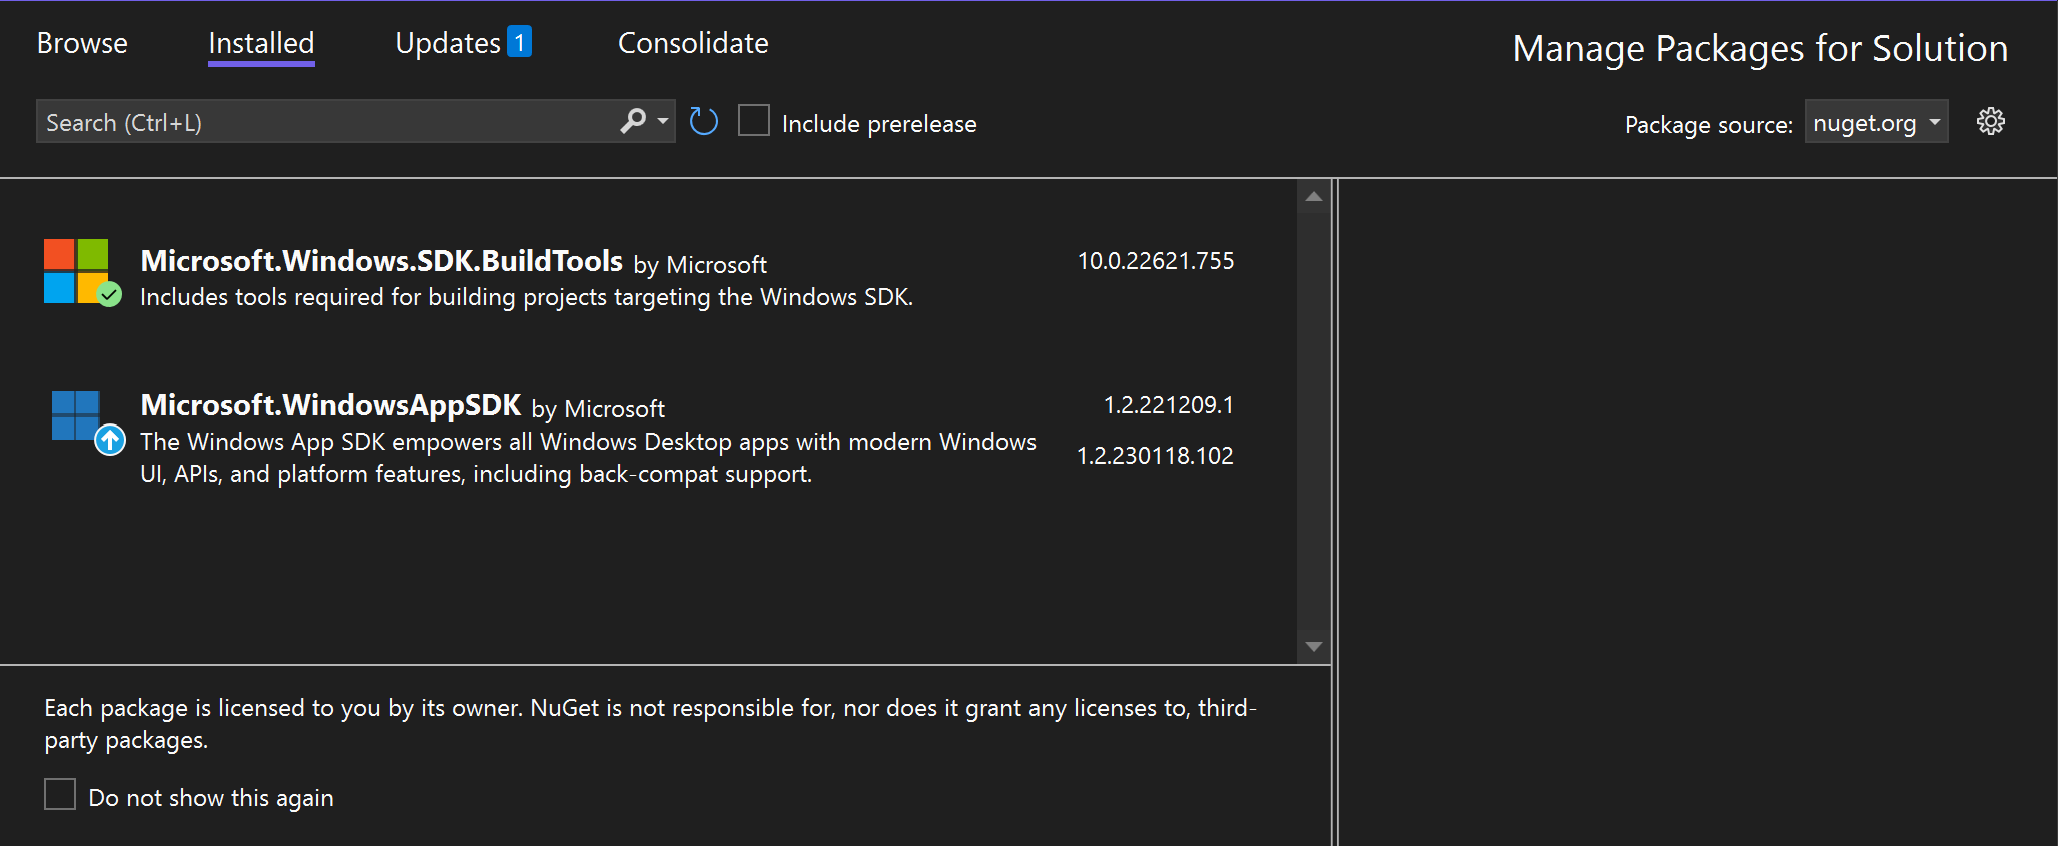
Task: Click the installed checkmark badge on BuildTools
Action: tap(110, 295)
